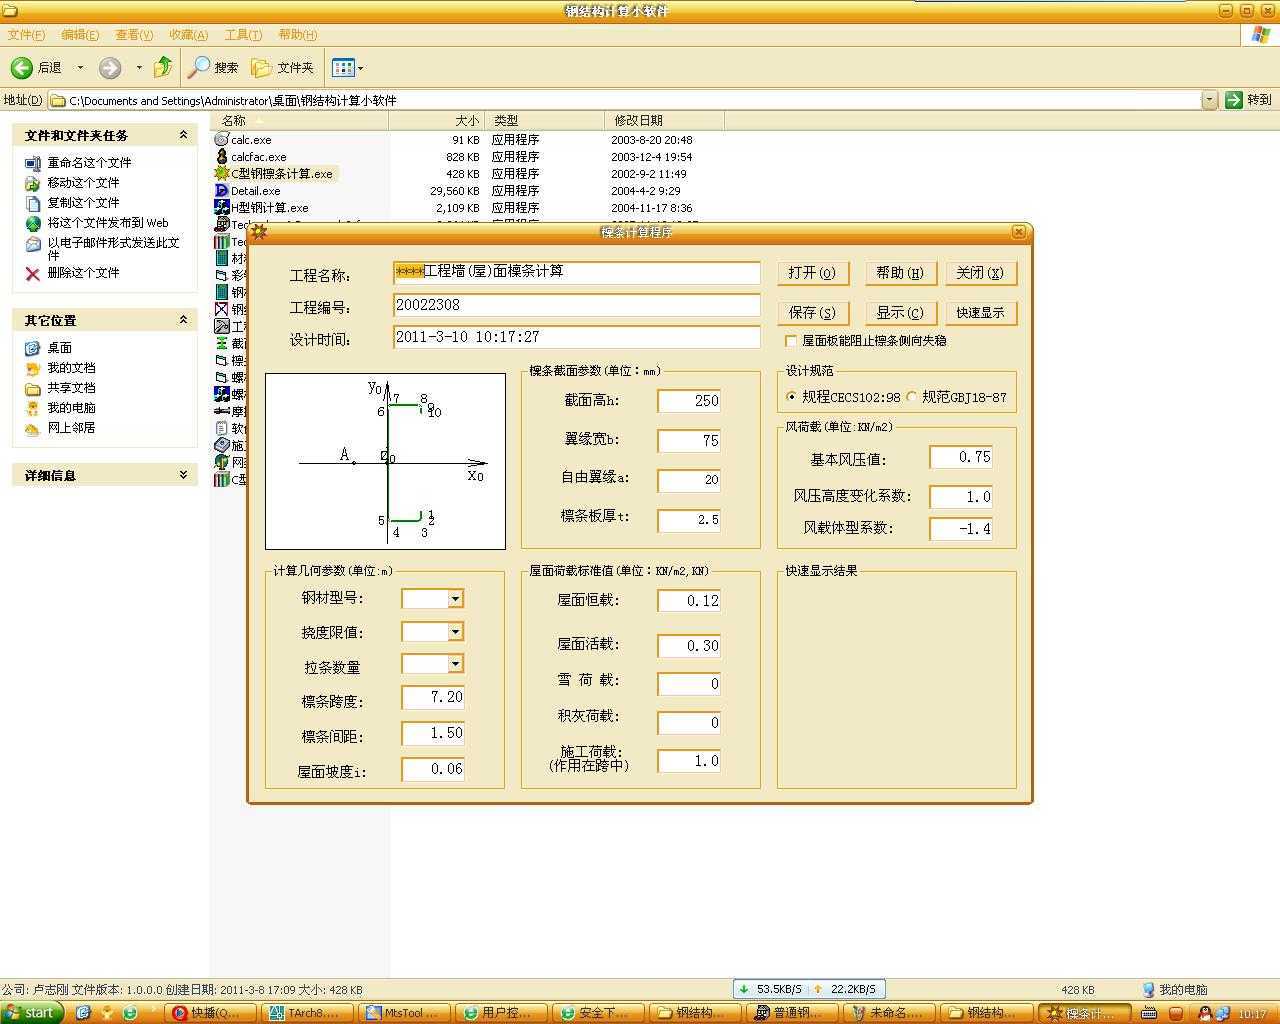Select the Detail.exe file icon

click(222, 191)
